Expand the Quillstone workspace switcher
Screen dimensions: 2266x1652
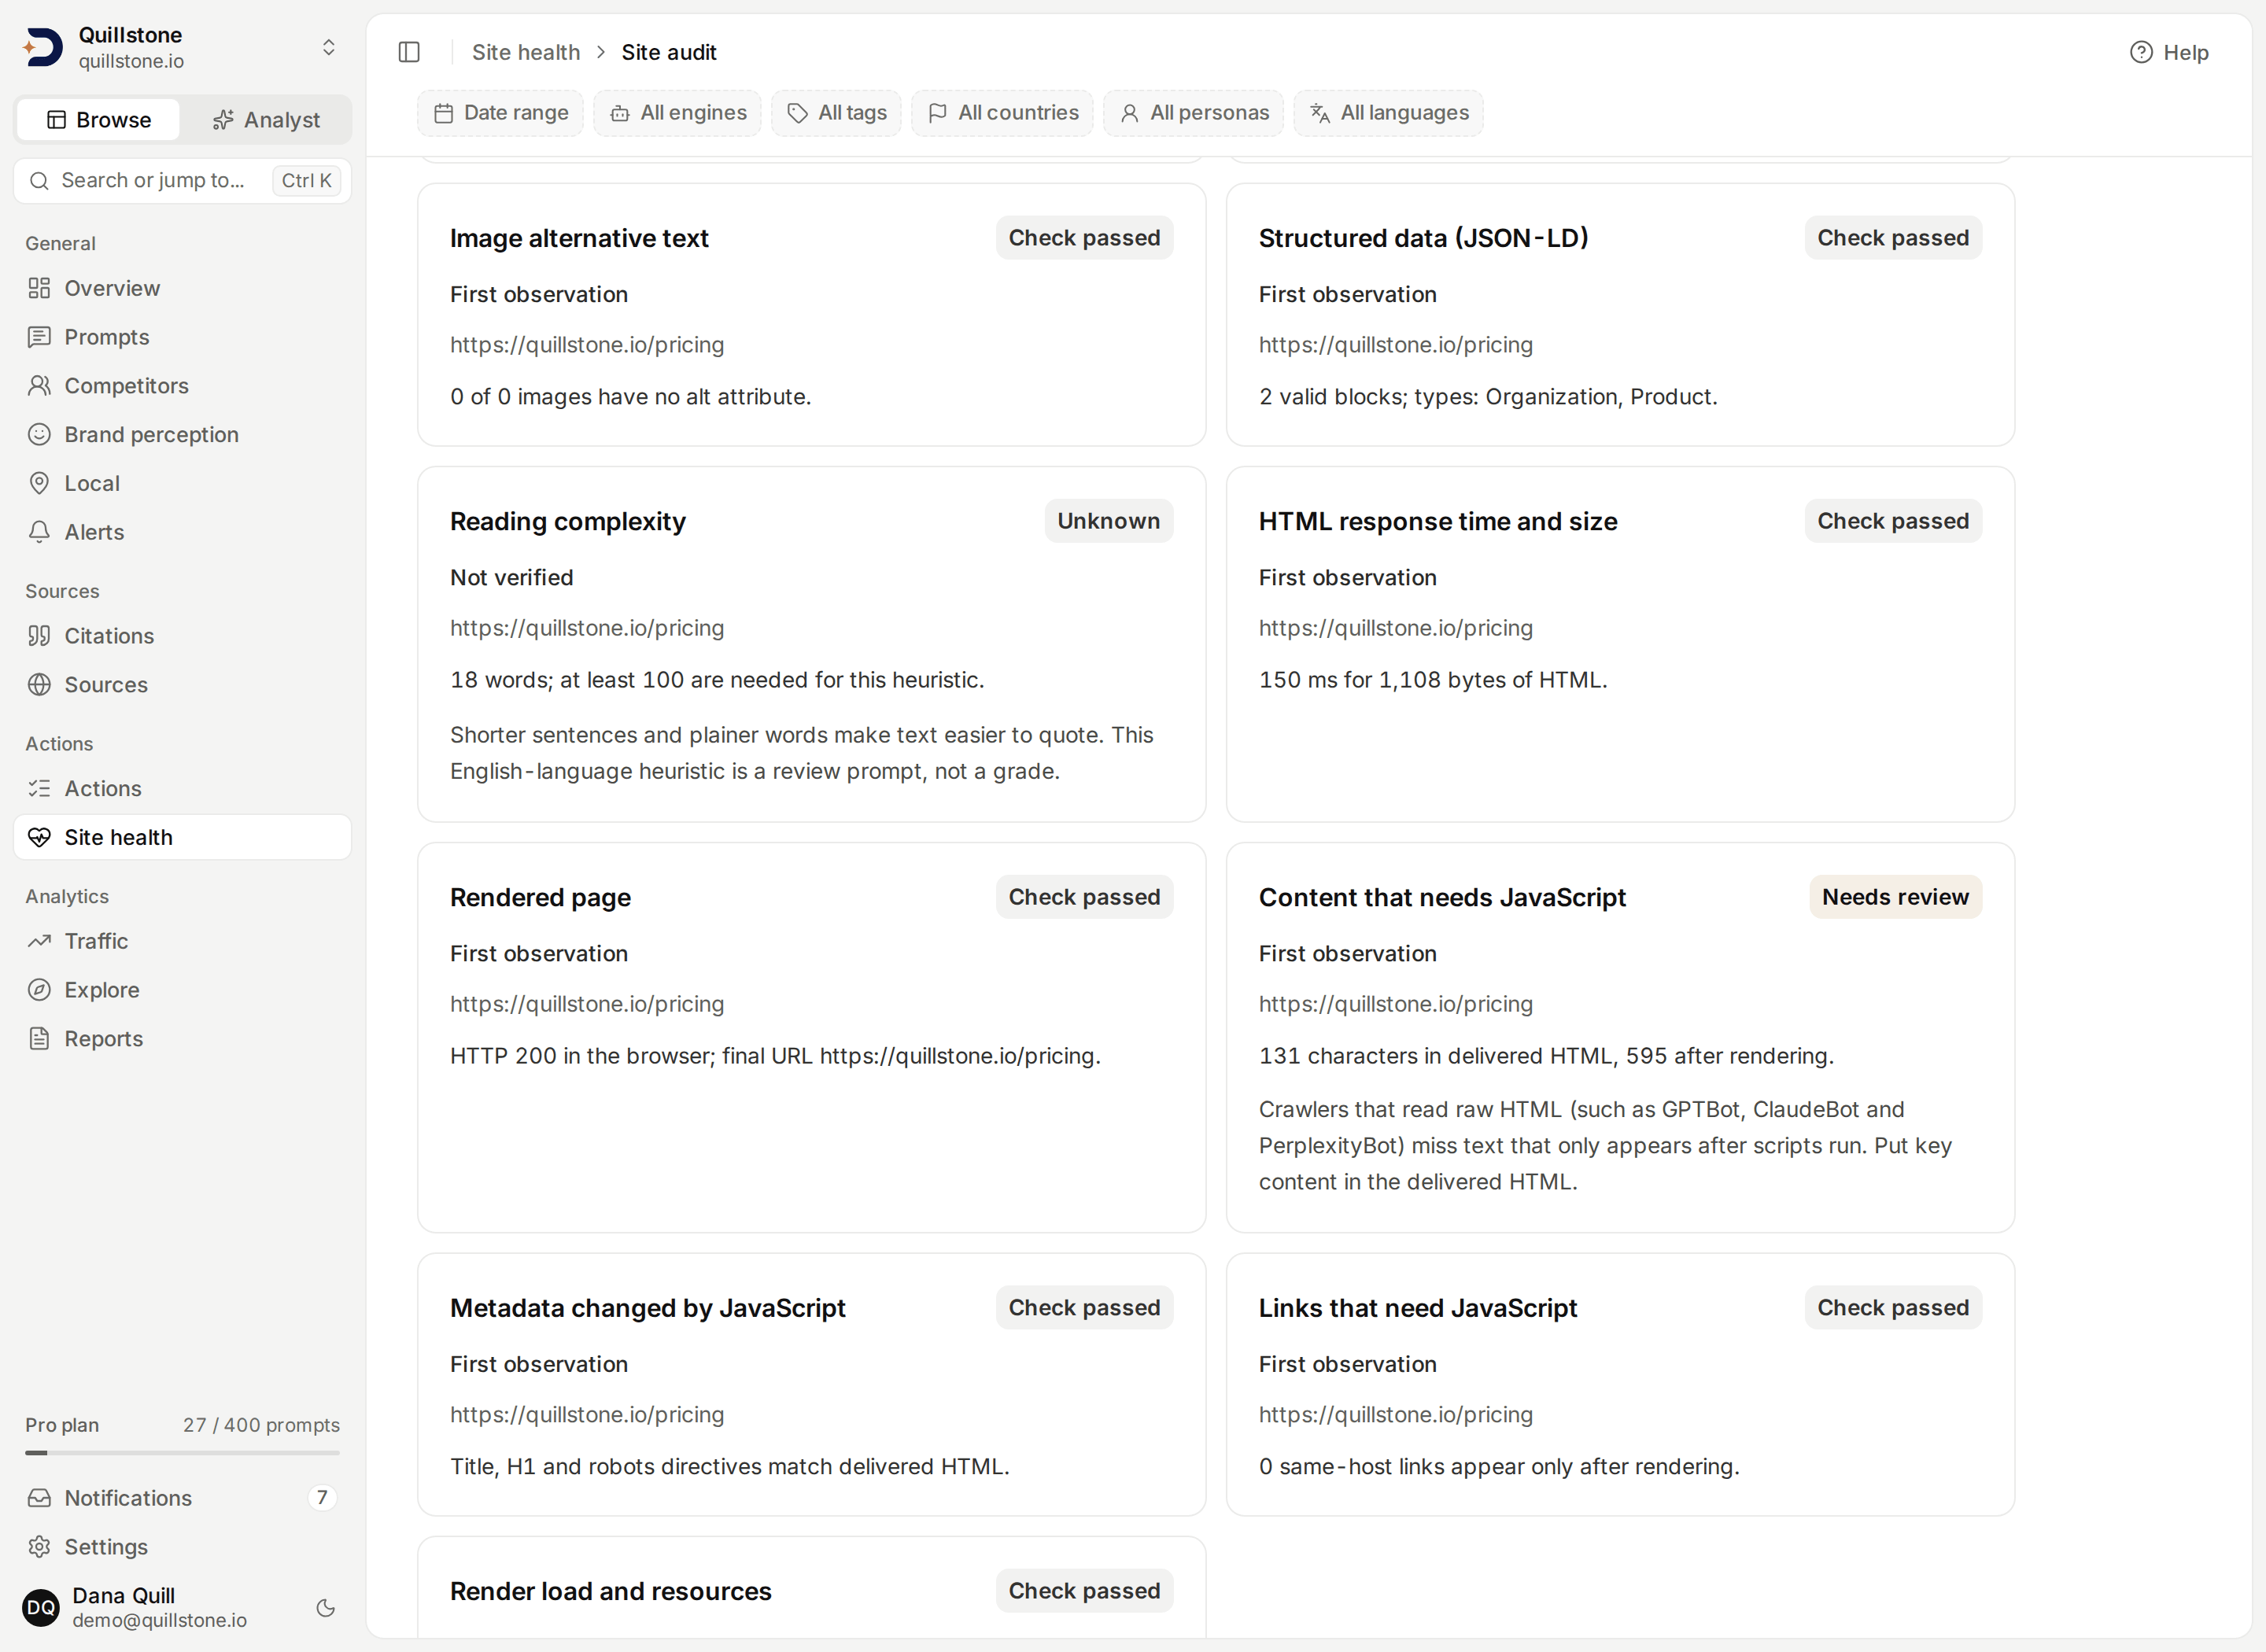pos(328,47)
